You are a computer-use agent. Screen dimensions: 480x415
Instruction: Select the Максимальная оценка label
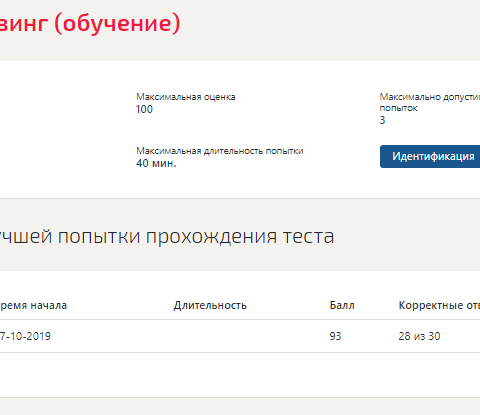(186, 97)
